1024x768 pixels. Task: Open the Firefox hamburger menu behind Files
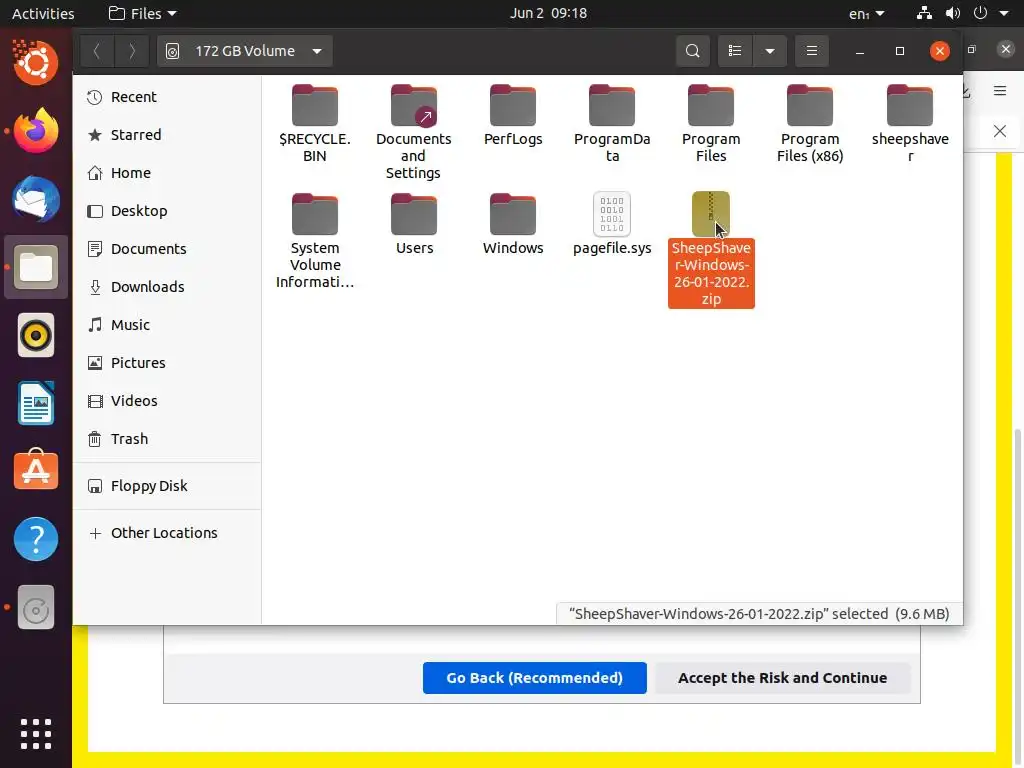1000,91
